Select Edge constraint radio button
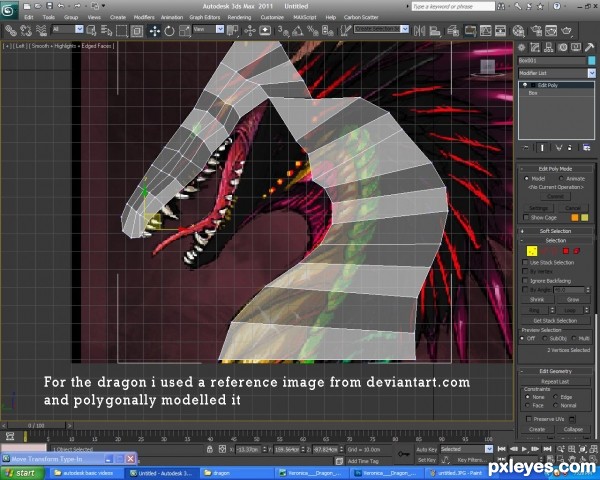 [x=556, y=397]
